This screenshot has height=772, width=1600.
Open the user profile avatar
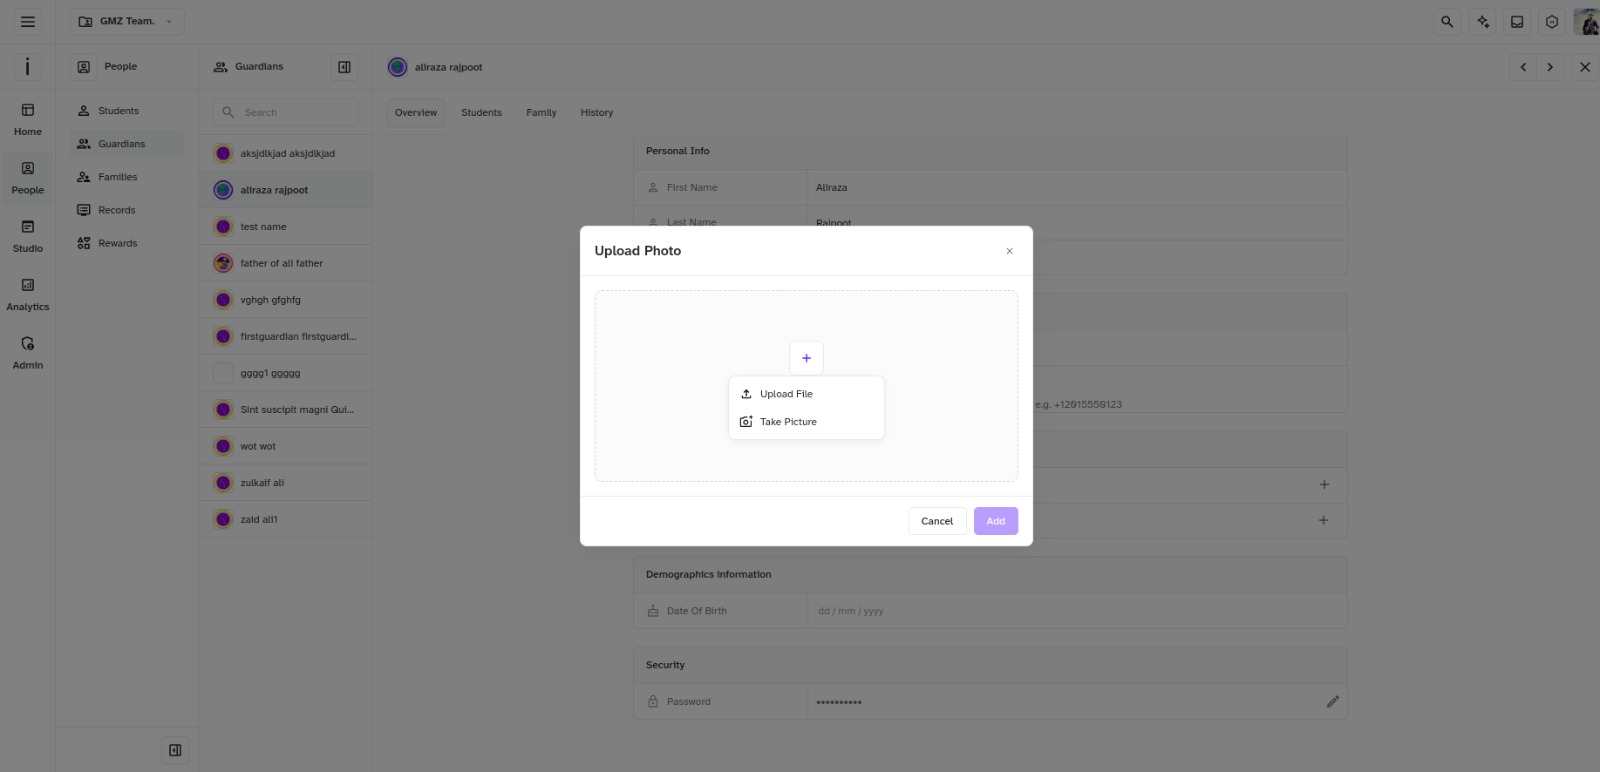point(1587,21)
